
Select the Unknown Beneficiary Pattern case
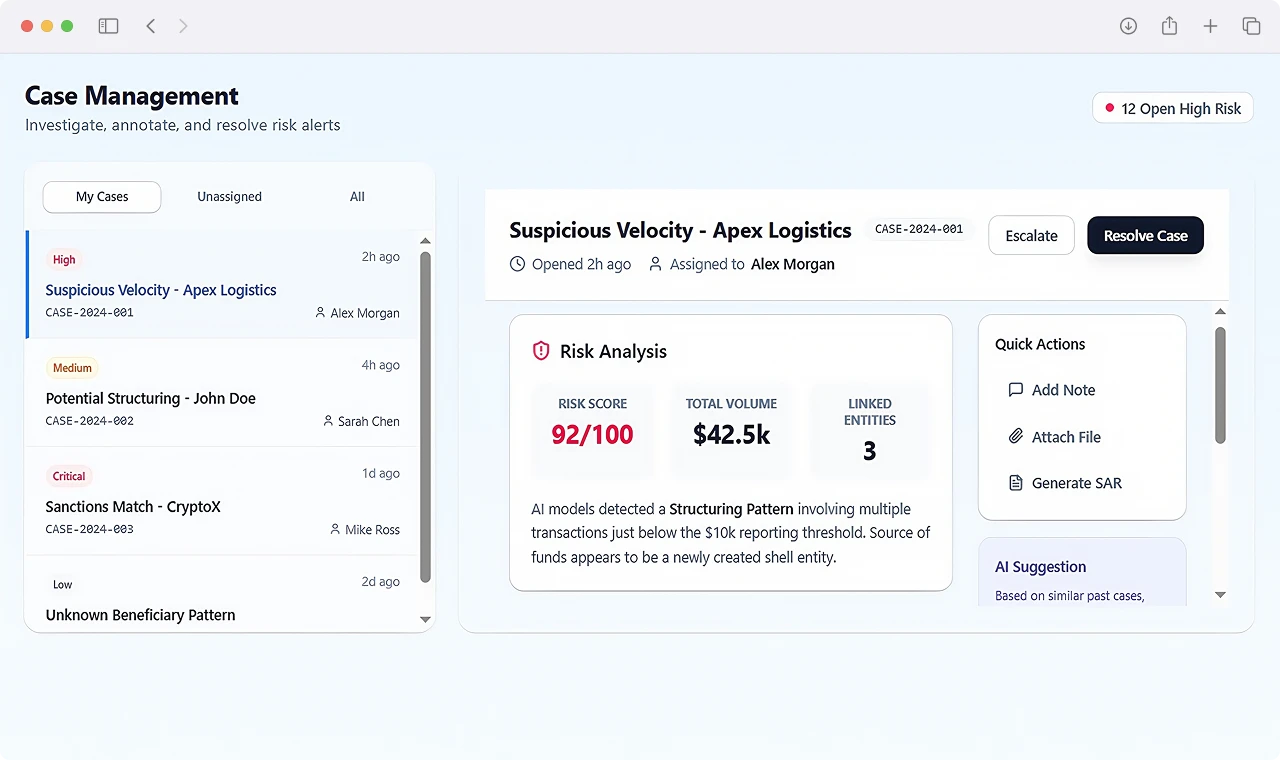pyautogui.click(x=222, y=594)
